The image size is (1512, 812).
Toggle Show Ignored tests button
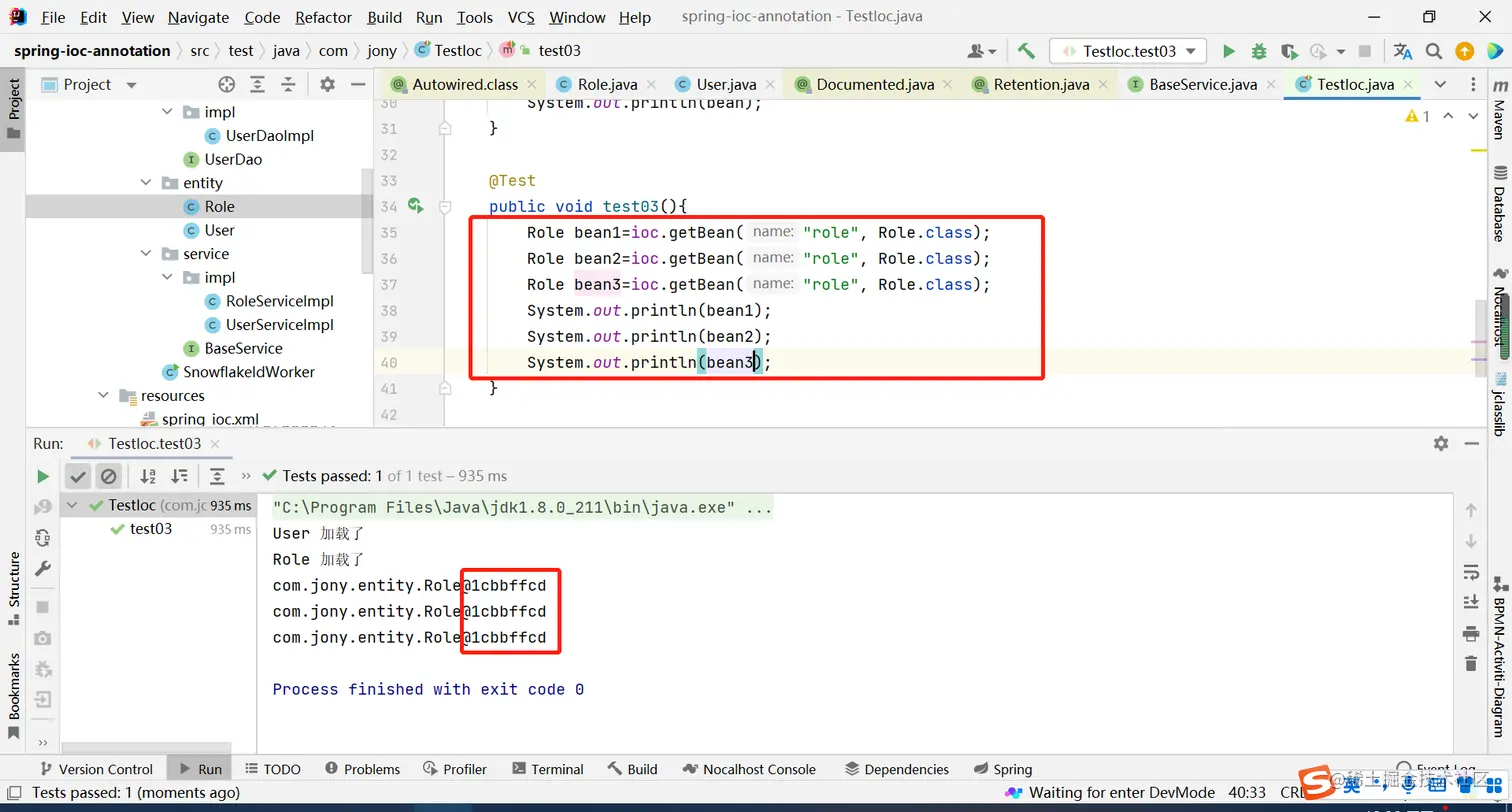109,476
